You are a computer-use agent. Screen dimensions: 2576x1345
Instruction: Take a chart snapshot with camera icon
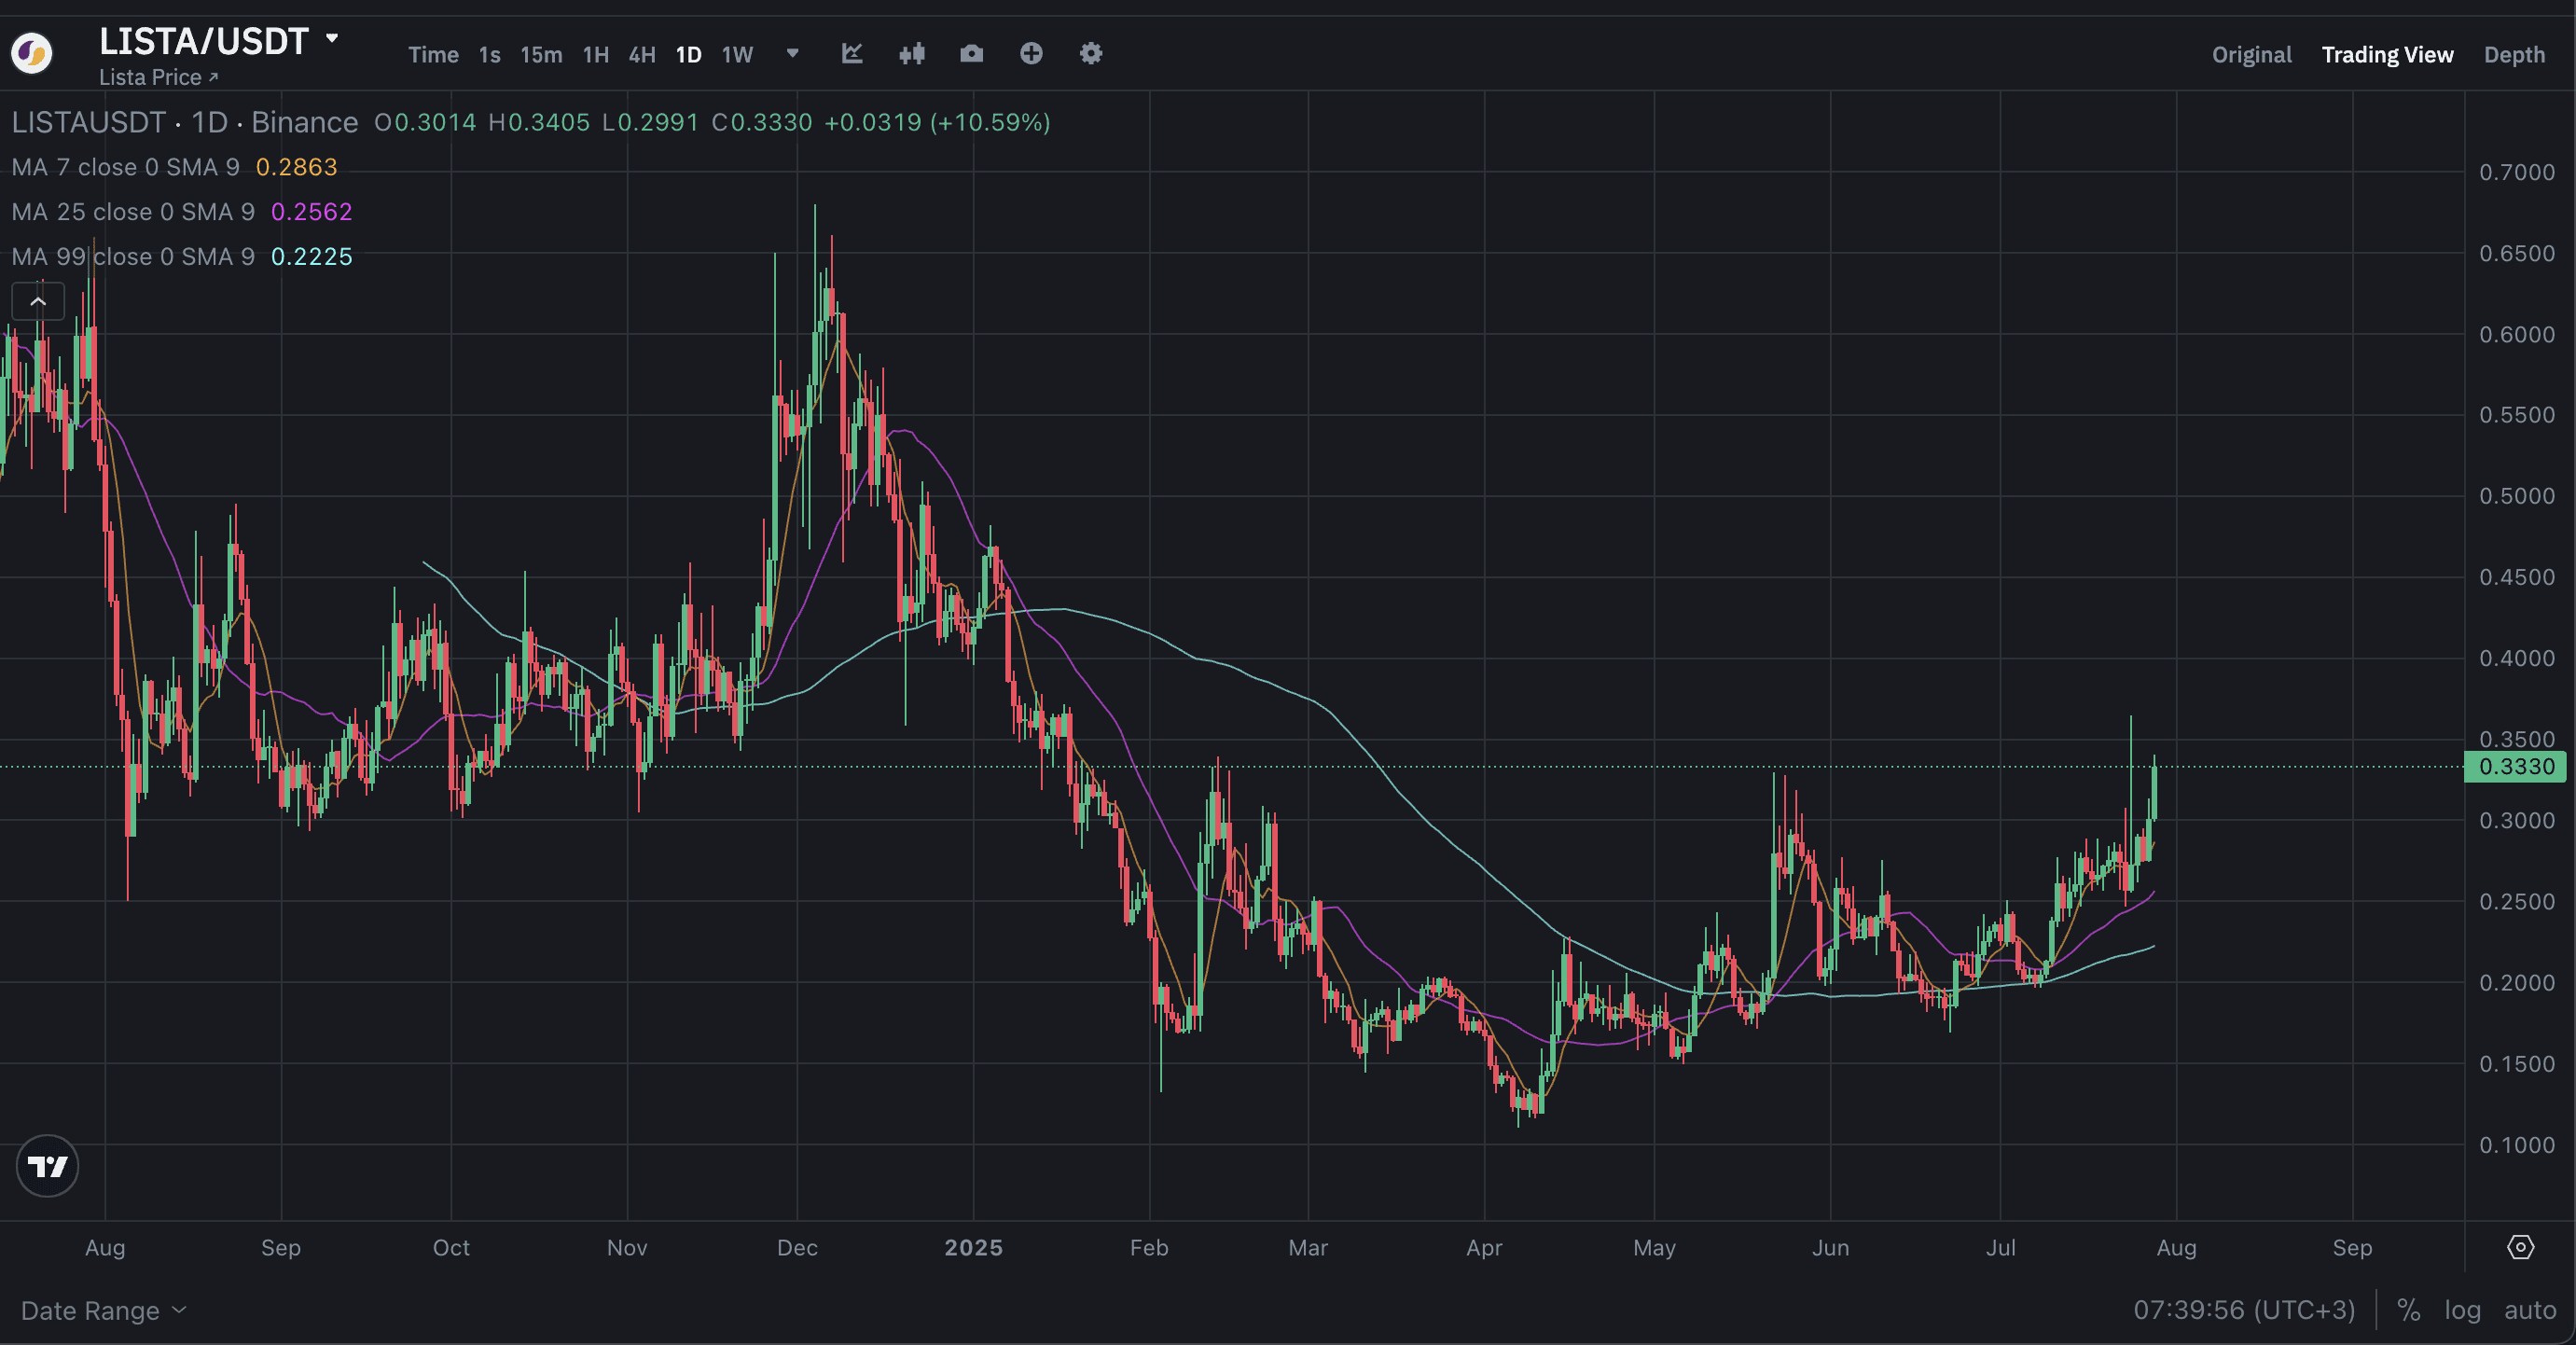(971, 54)
